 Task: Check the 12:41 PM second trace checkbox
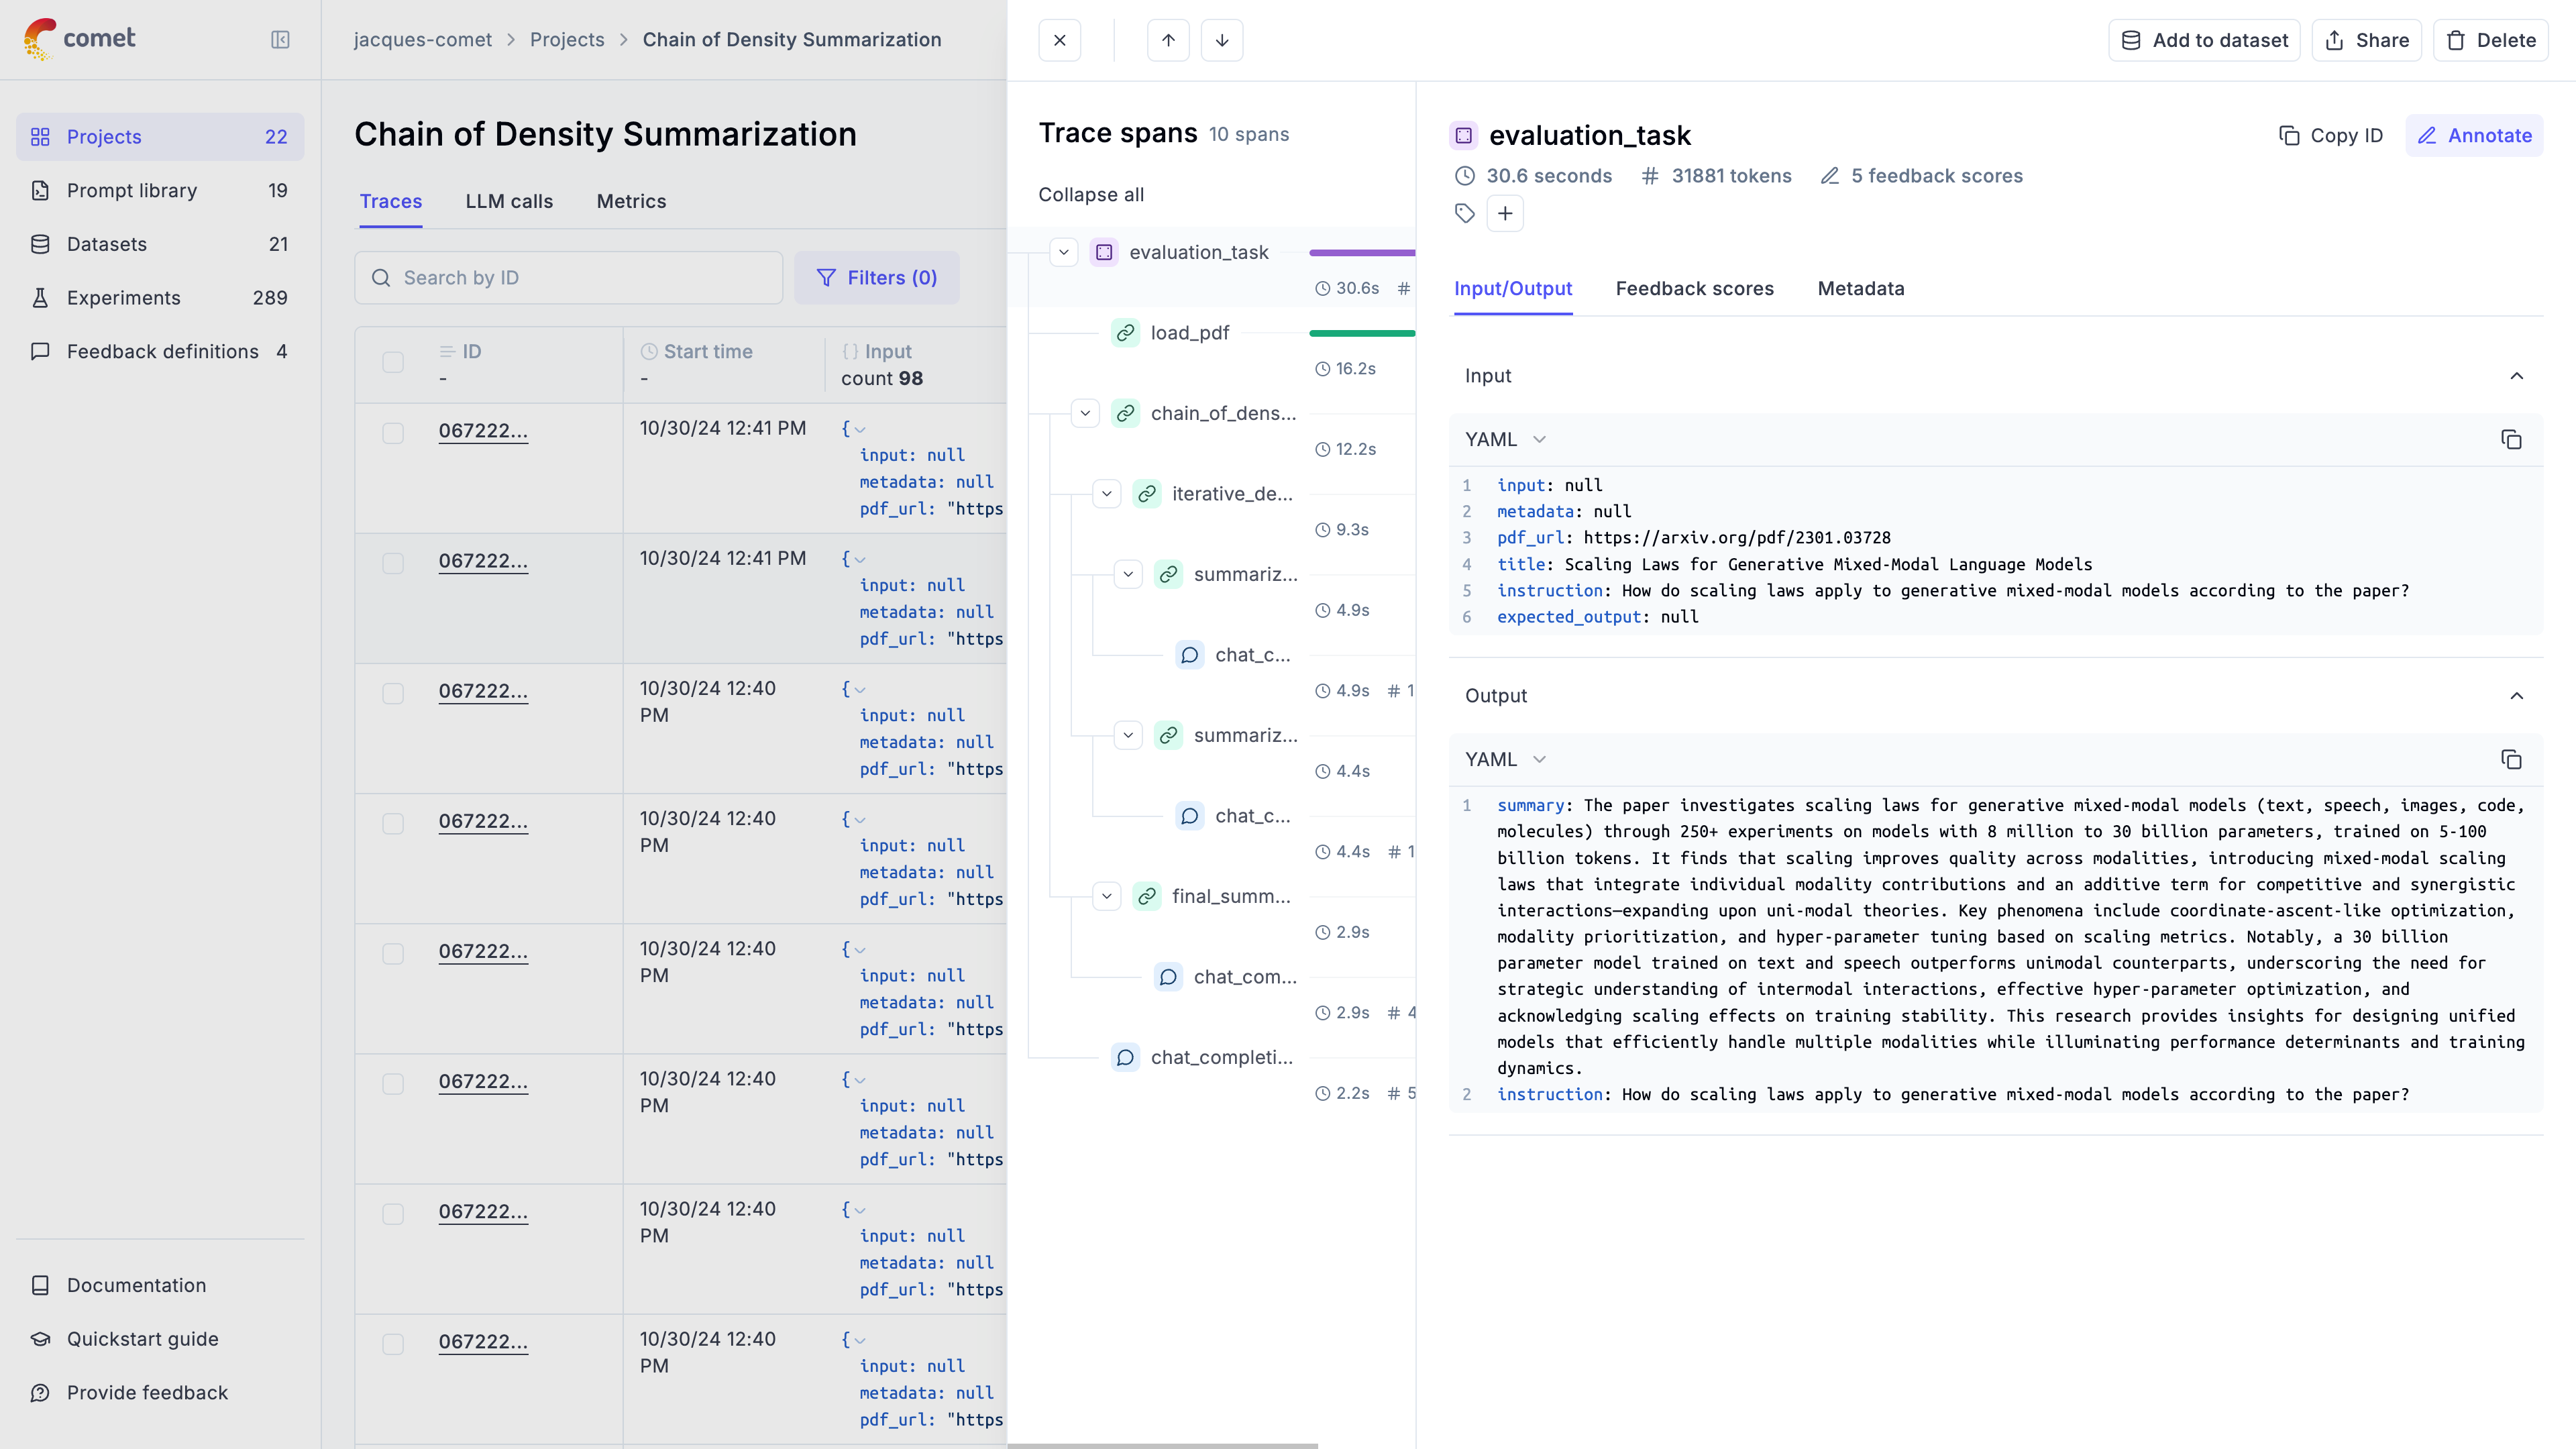[x=393, y=563]
